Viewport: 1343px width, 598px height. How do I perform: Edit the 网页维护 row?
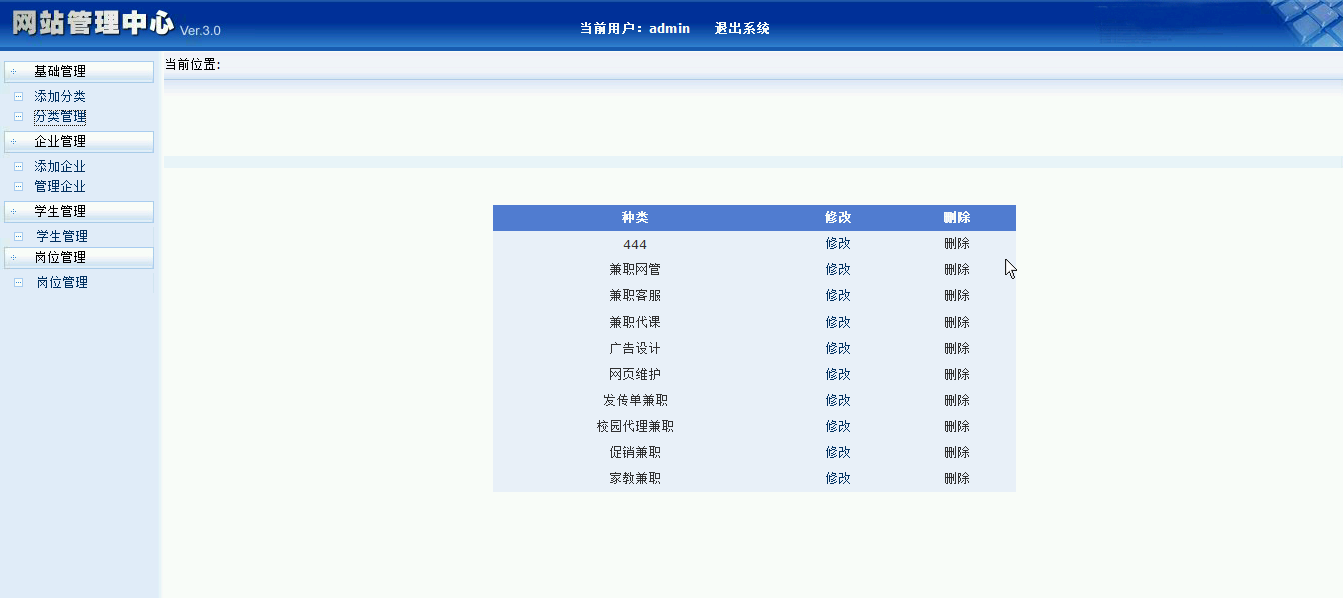[x=838, y=374]
